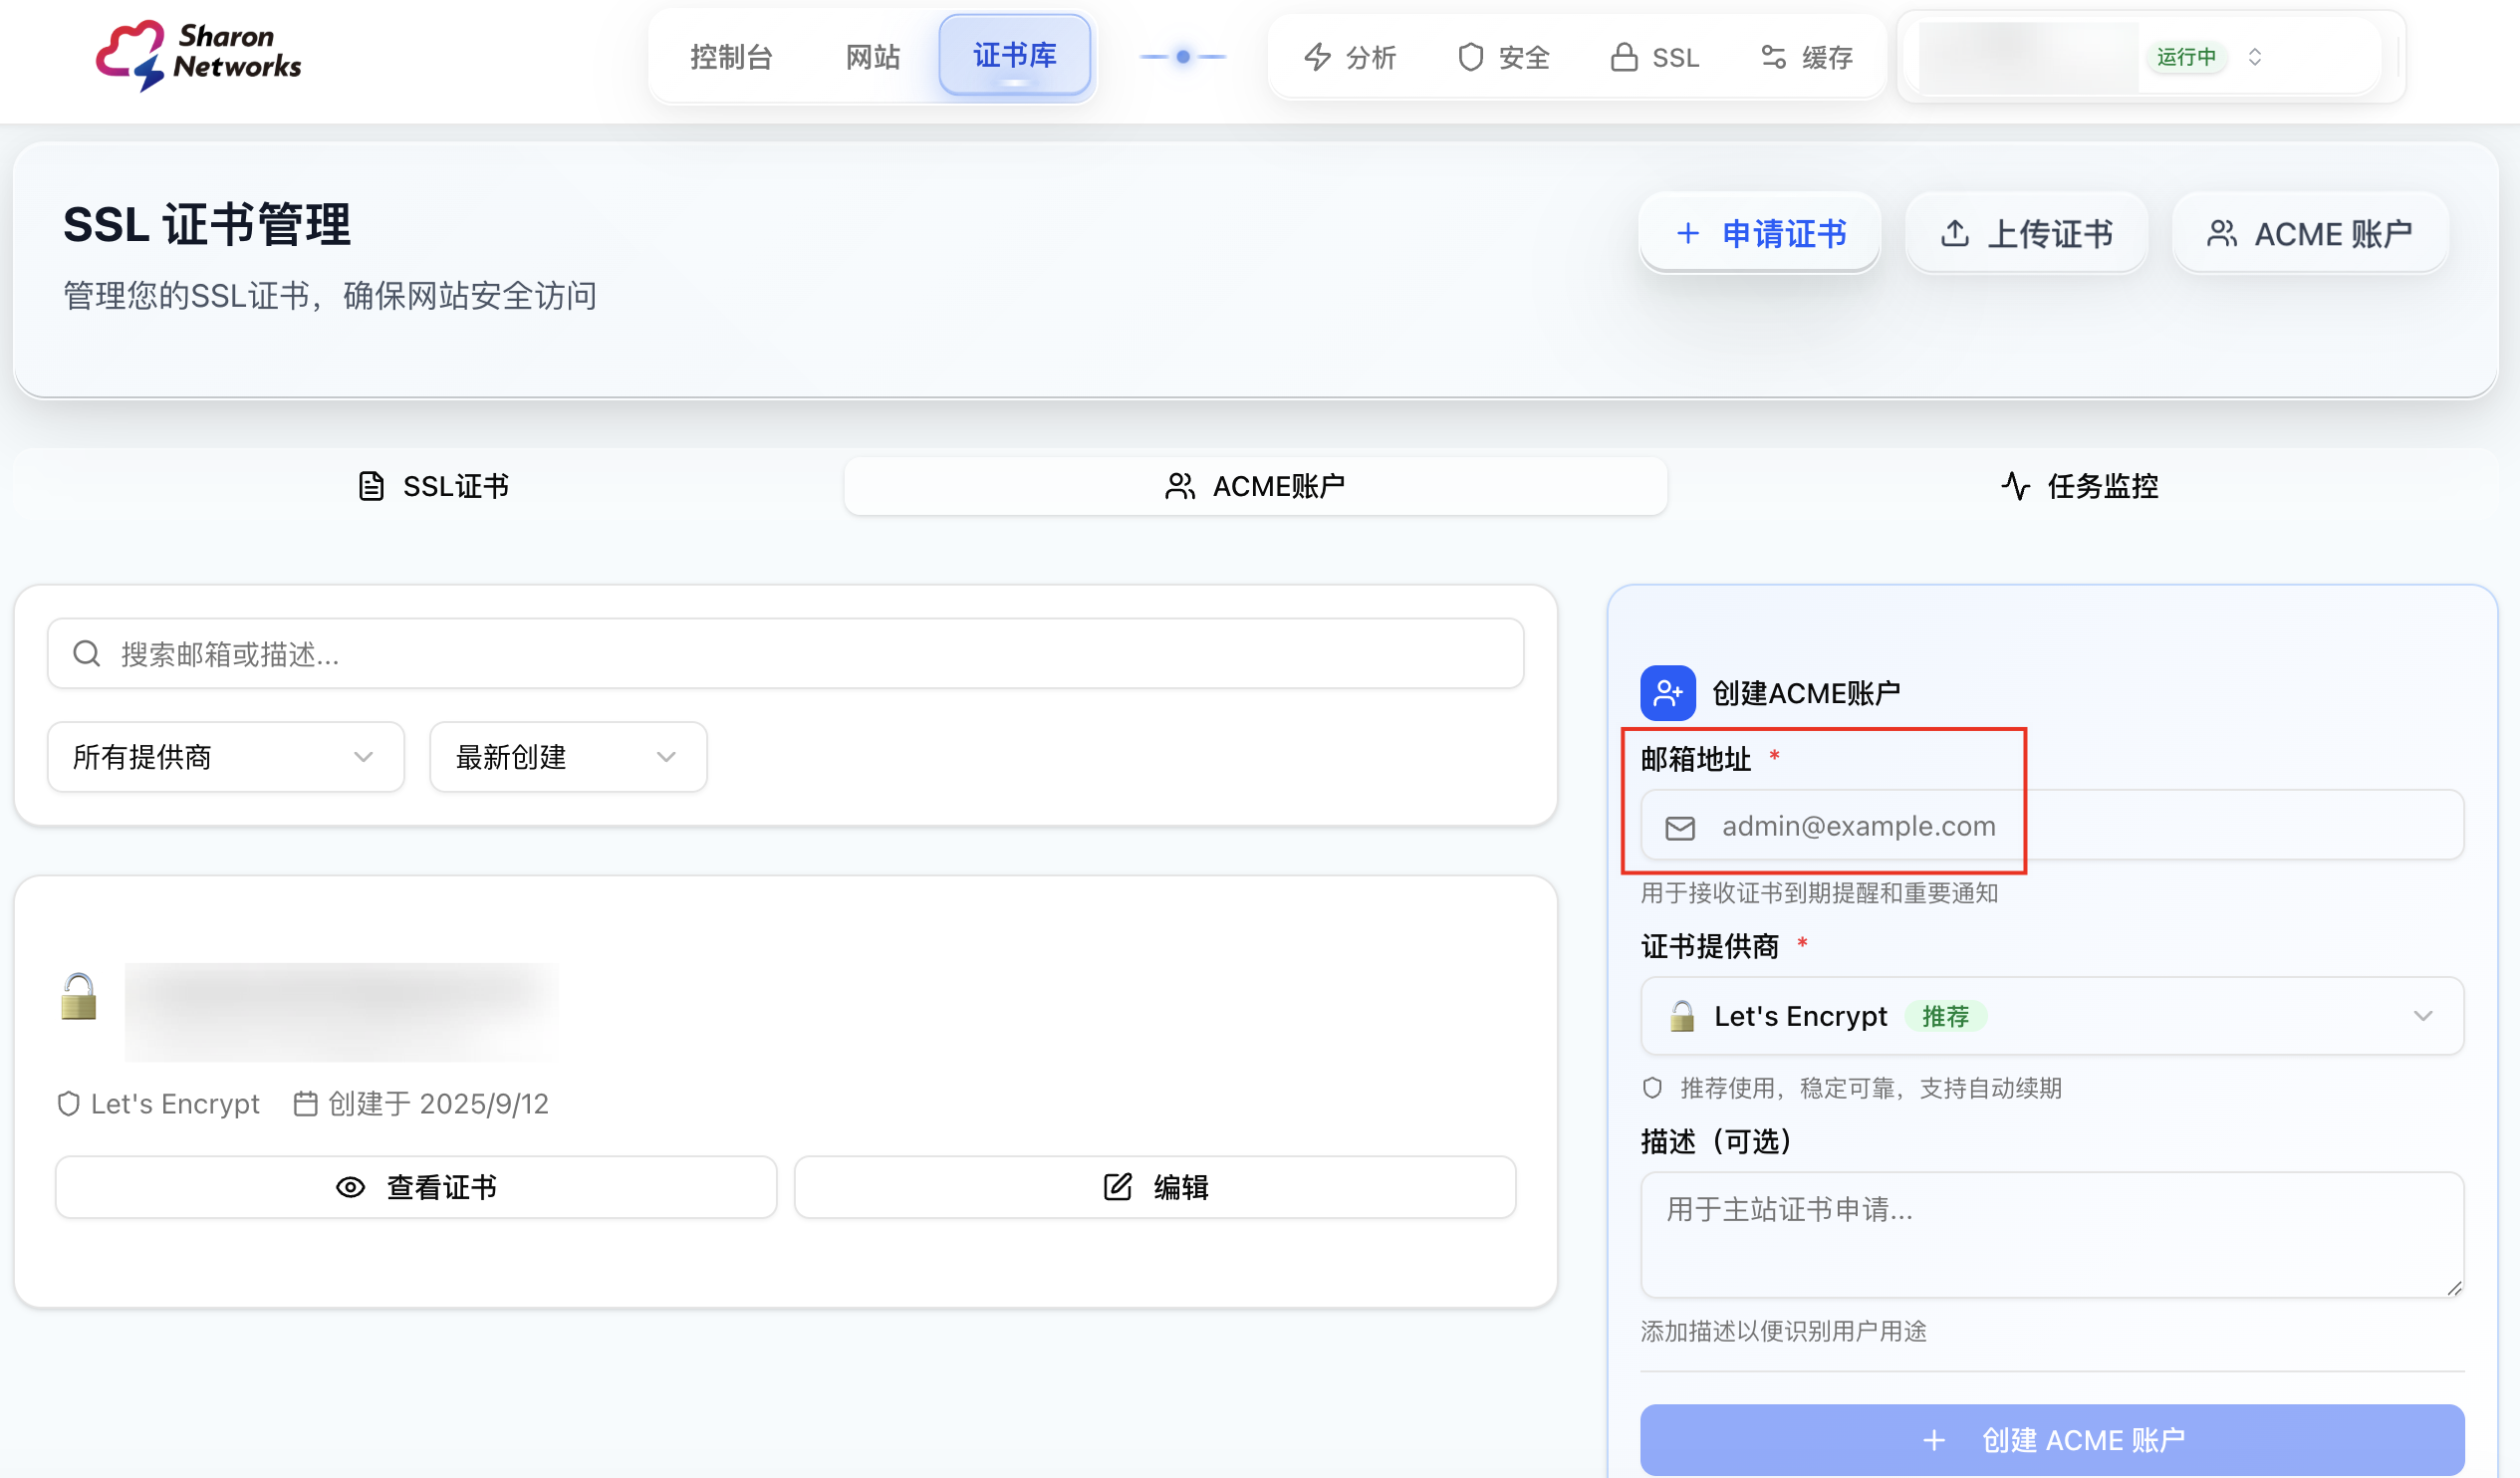Click the 编辑 button on account card
The height and width of the screenshot is (1478, 2520).
[1155, 1187]
